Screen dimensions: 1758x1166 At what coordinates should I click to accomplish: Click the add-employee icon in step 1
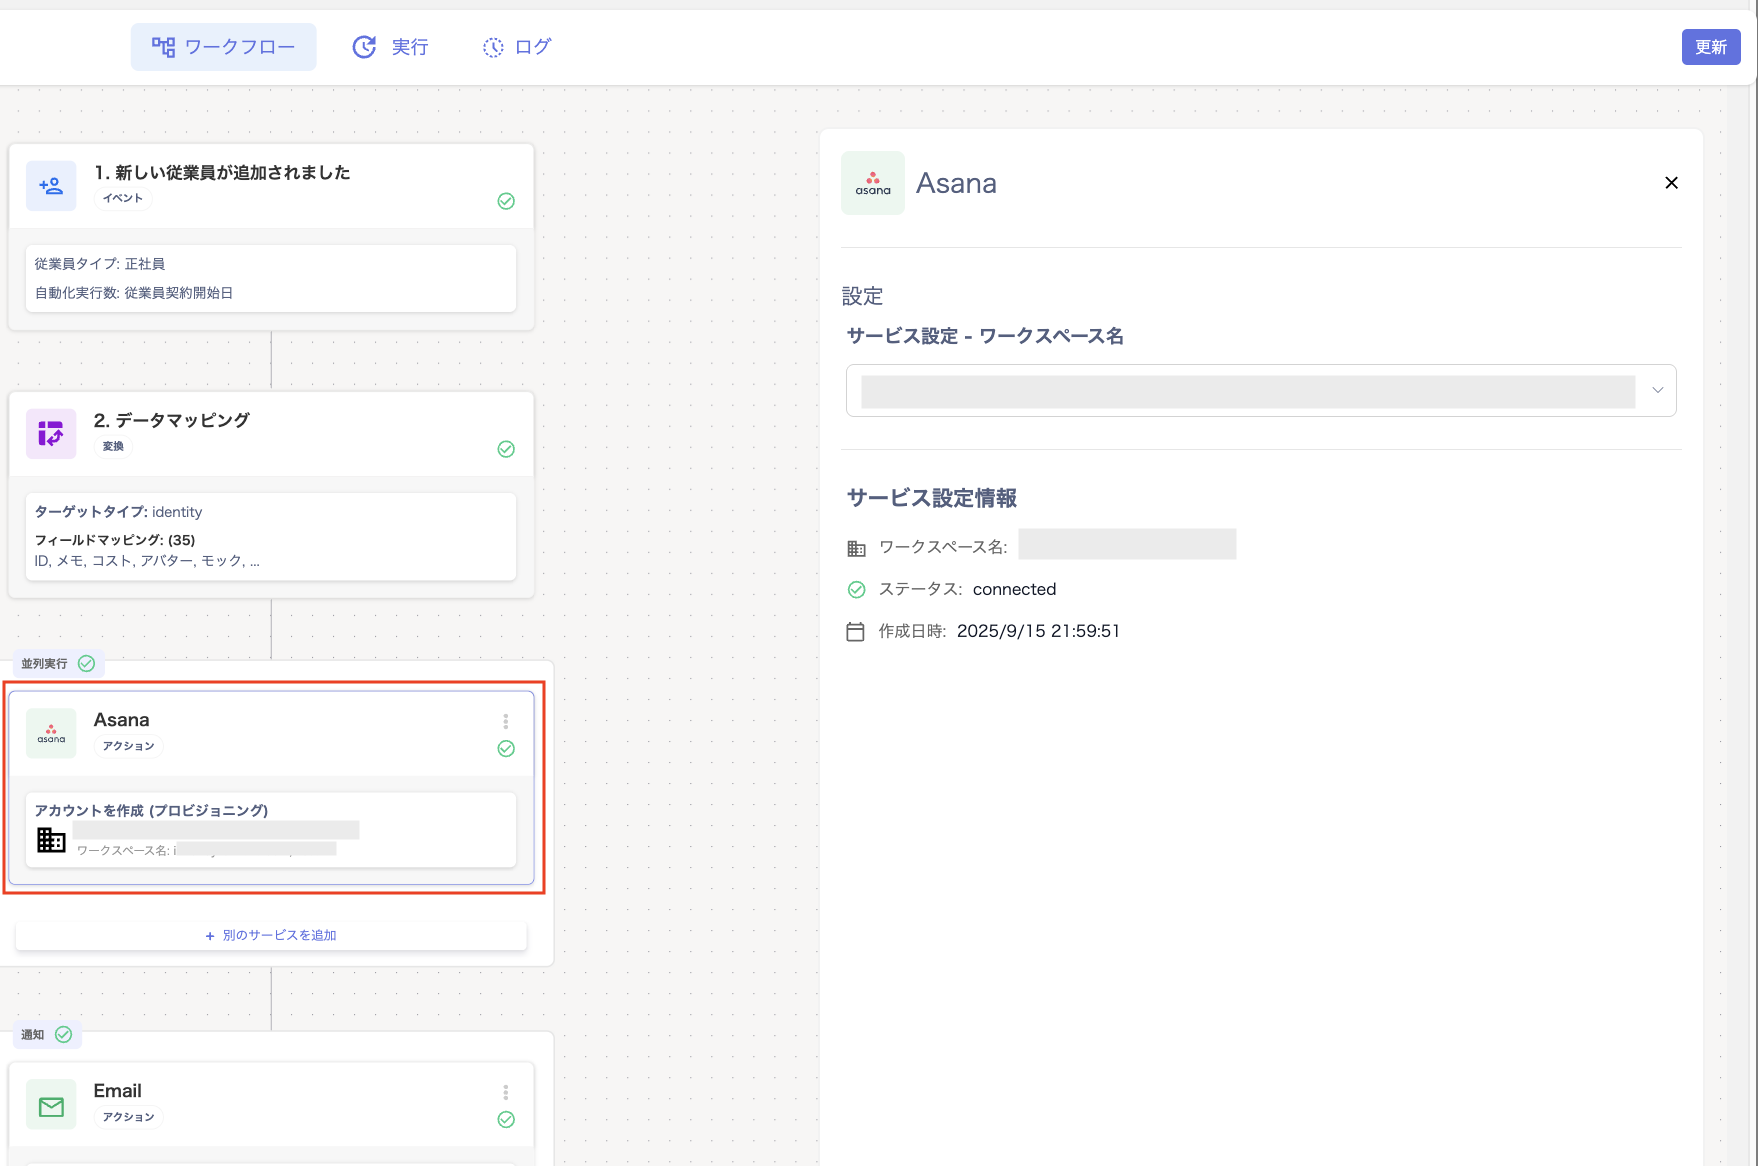(x=51, y=186)
